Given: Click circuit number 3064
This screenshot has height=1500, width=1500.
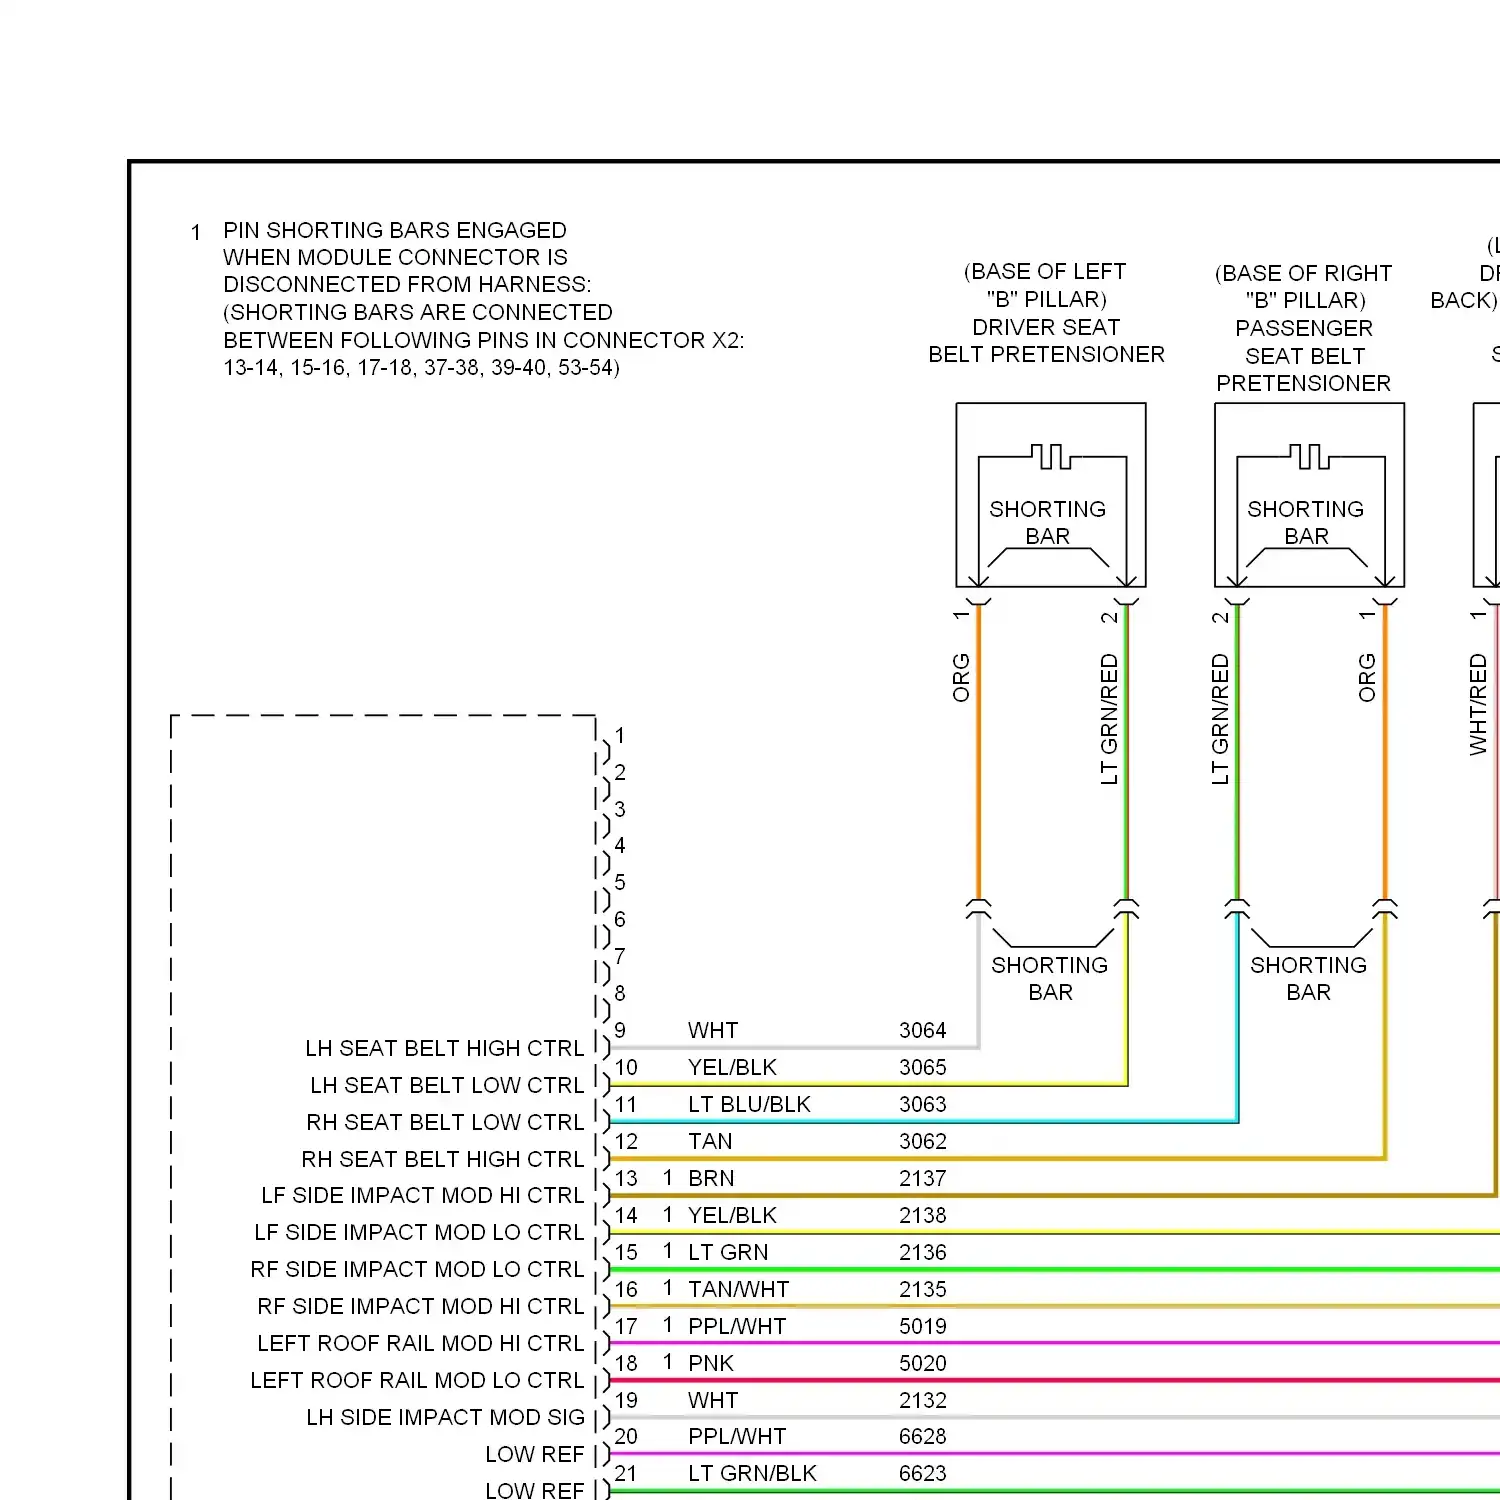Looking at the screenshot, I should click(922, 1030).
